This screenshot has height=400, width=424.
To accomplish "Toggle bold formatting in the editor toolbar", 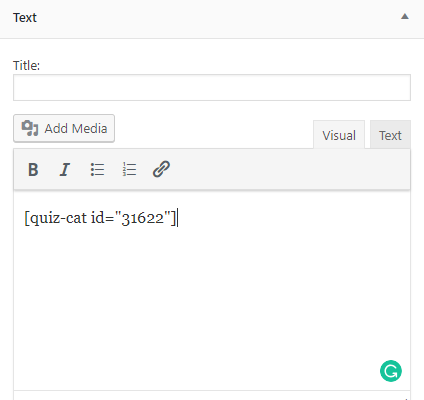I will point(33,169).
